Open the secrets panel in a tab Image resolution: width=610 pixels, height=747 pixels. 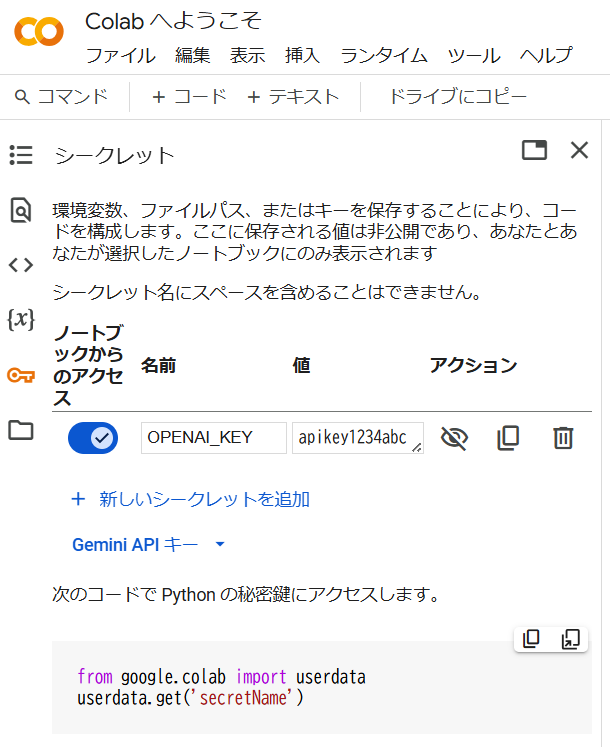[x=534, y=150]
